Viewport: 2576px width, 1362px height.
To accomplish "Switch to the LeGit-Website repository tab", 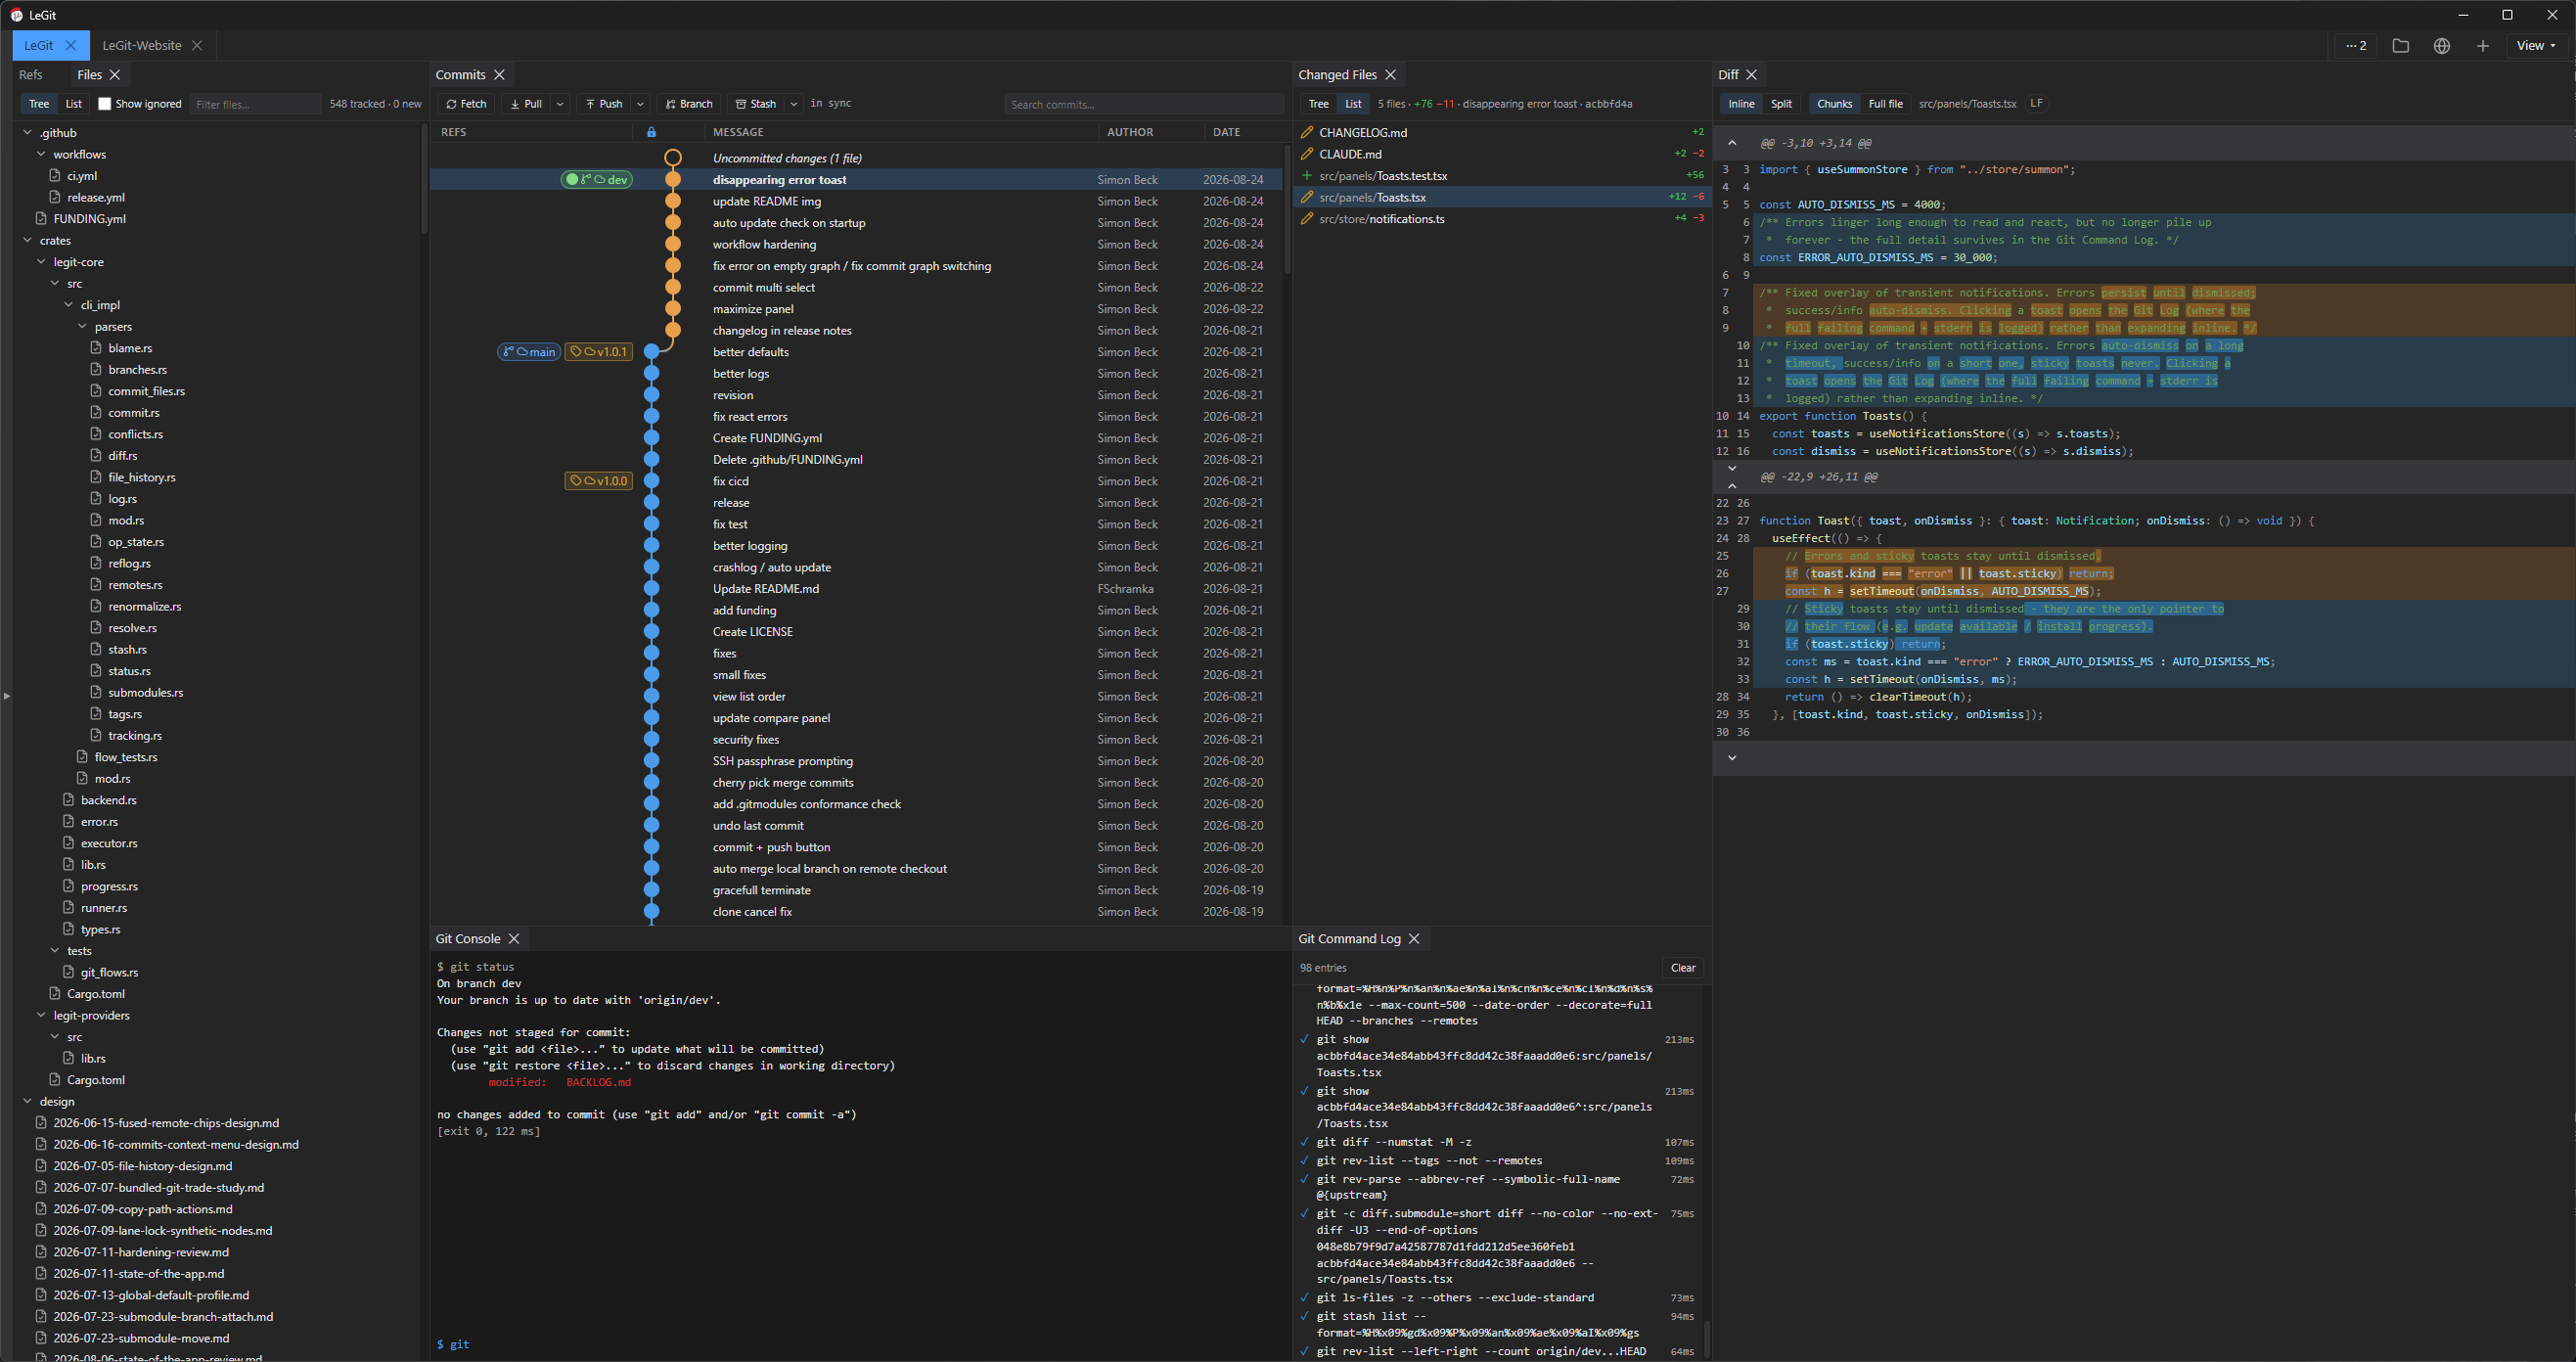I will pos(142,46).
